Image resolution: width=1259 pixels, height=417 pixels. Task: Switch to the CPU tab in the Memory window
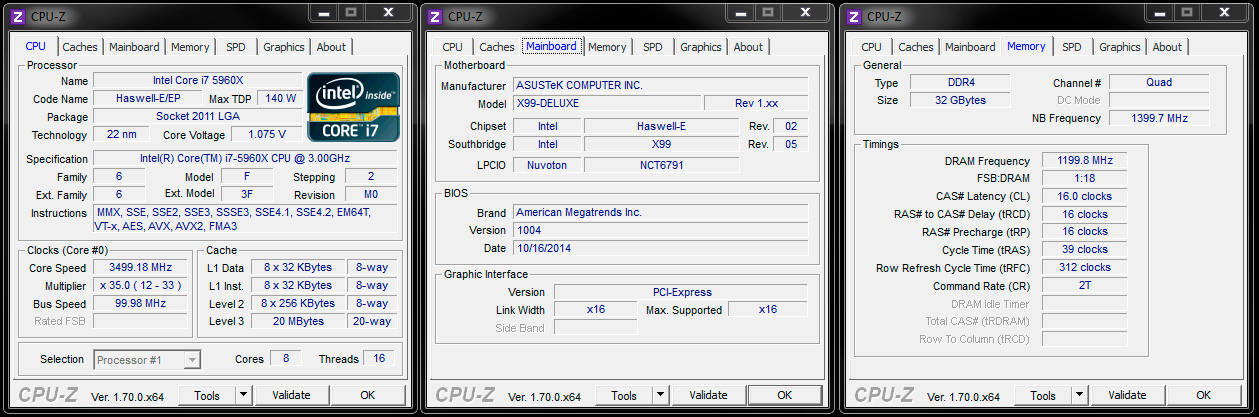(871, 47)
